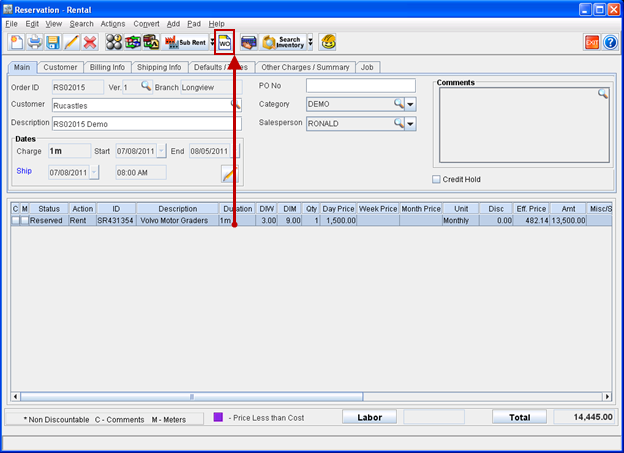Click the red X Delete icon

tap(90, 42)
